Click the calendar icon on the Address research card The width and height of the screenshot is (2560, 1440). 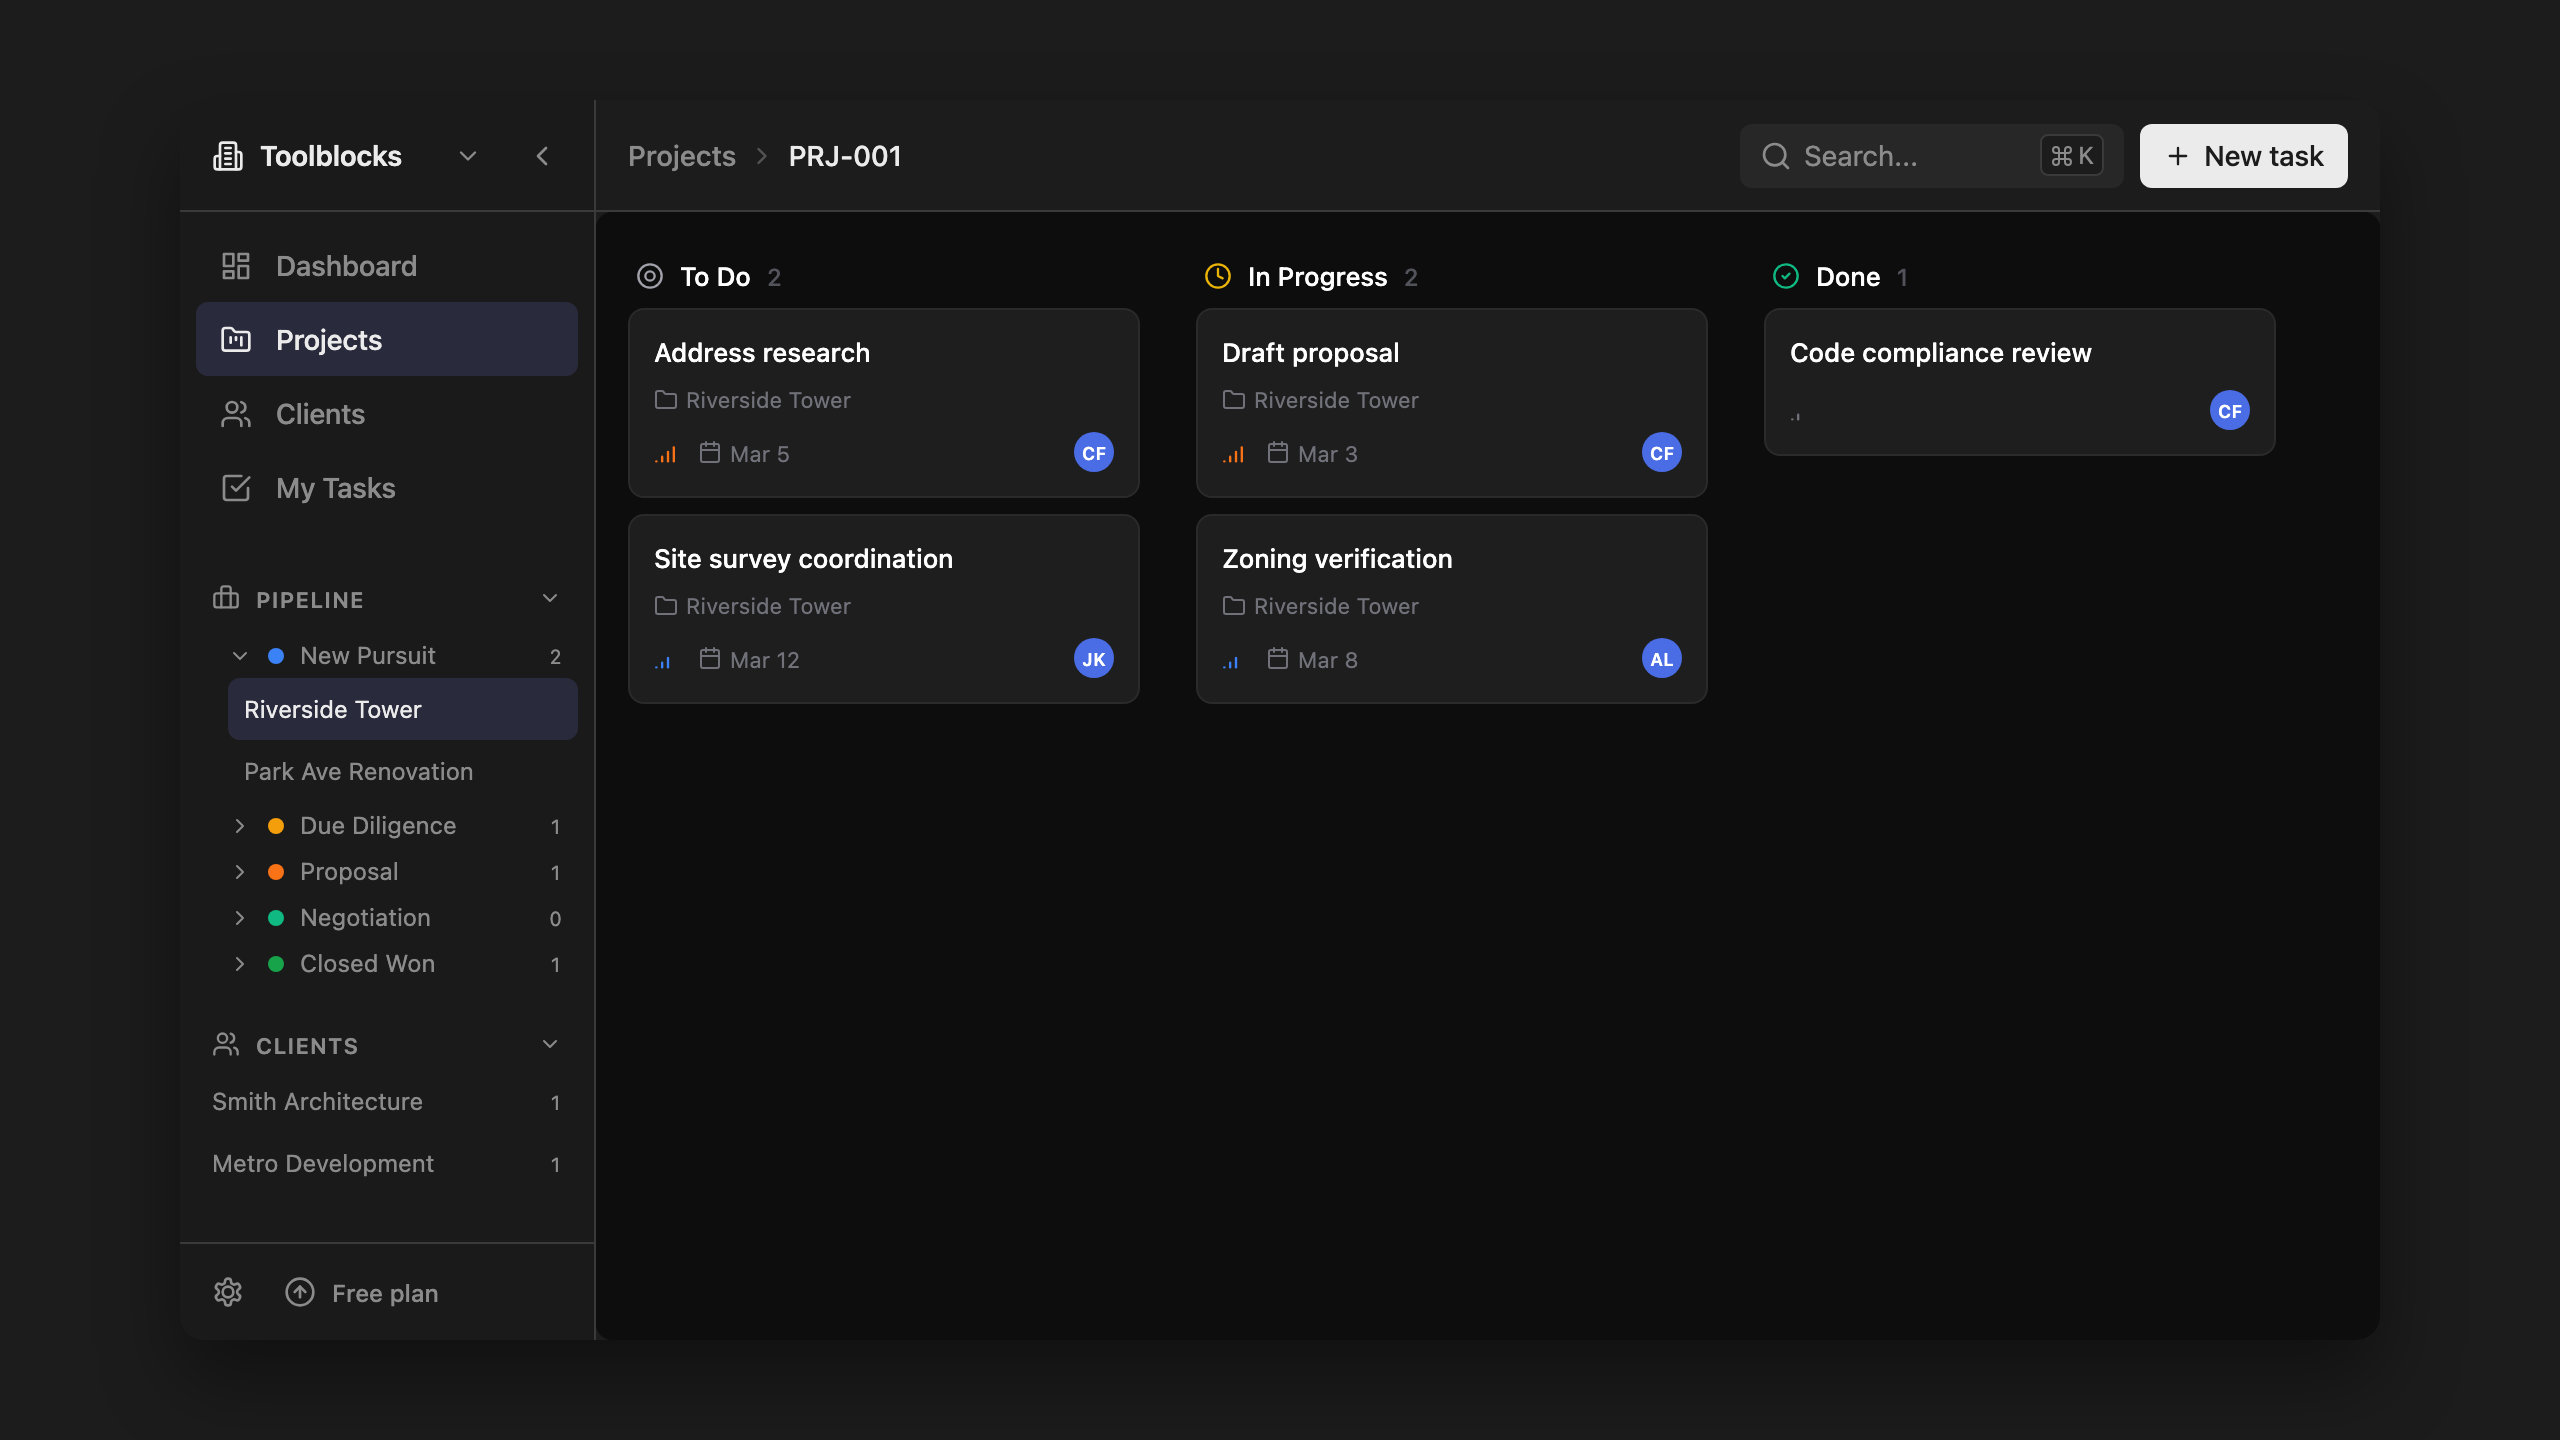point(710,452)
